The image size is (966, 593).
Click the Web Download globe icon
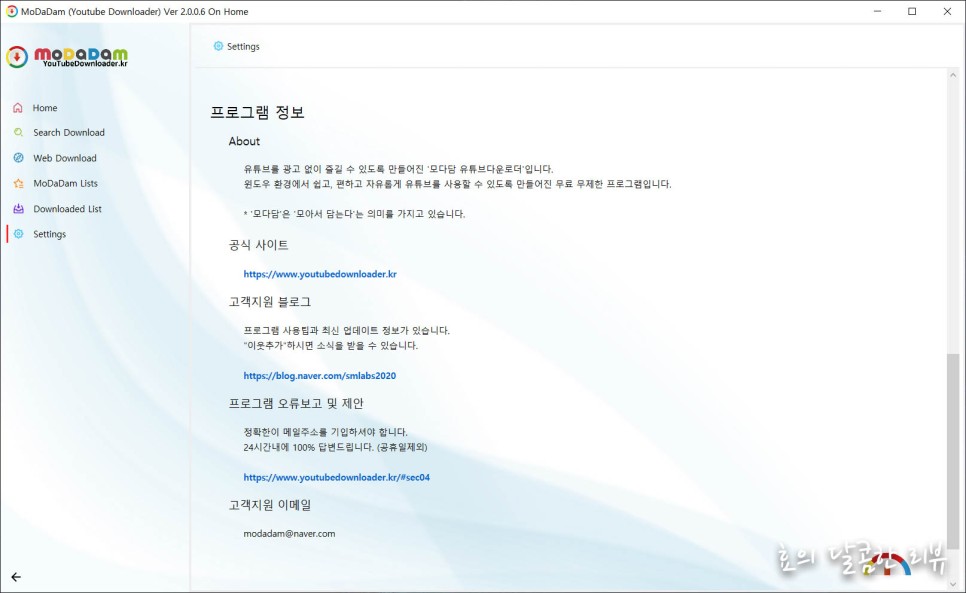(18, 157)
